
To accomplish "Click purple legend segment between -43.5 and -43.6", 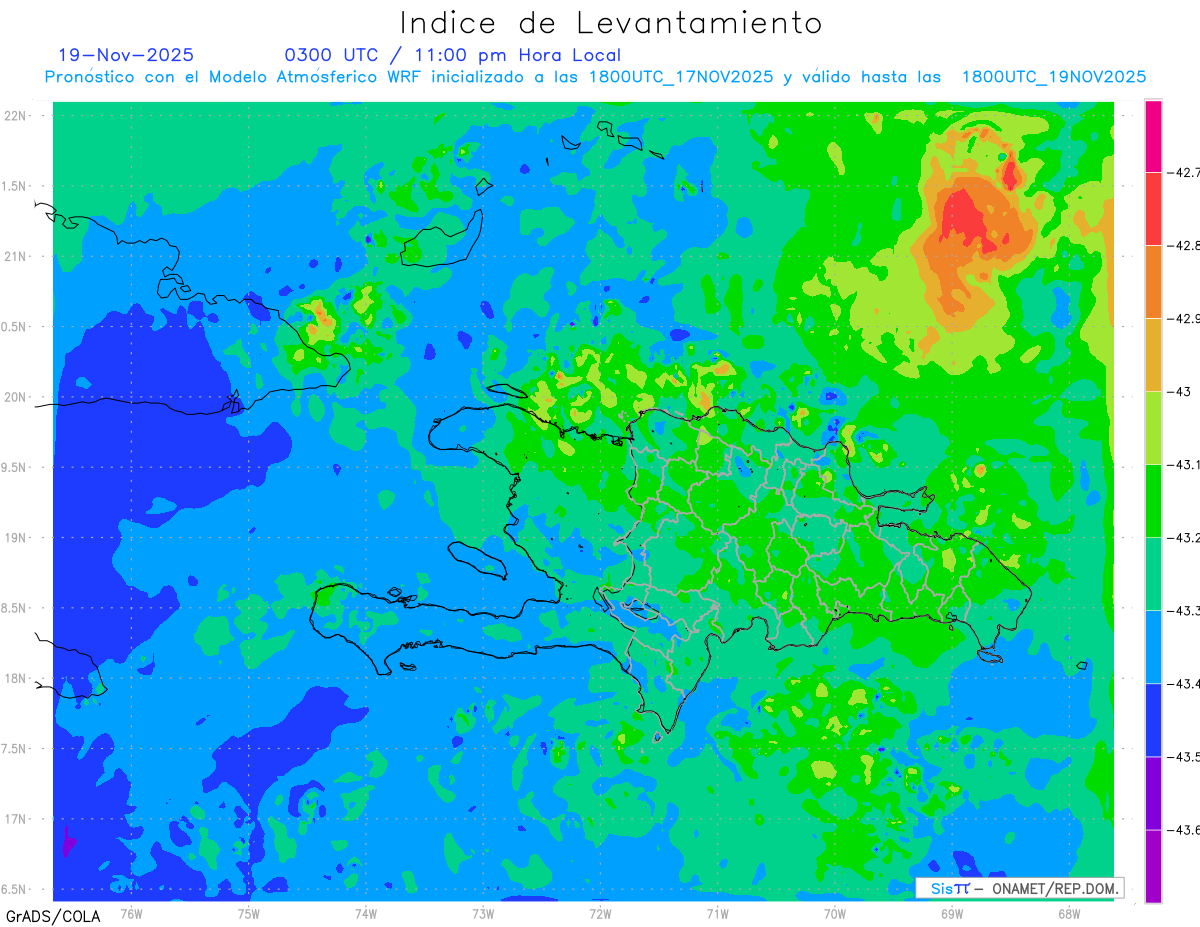I will [1153, 792].
